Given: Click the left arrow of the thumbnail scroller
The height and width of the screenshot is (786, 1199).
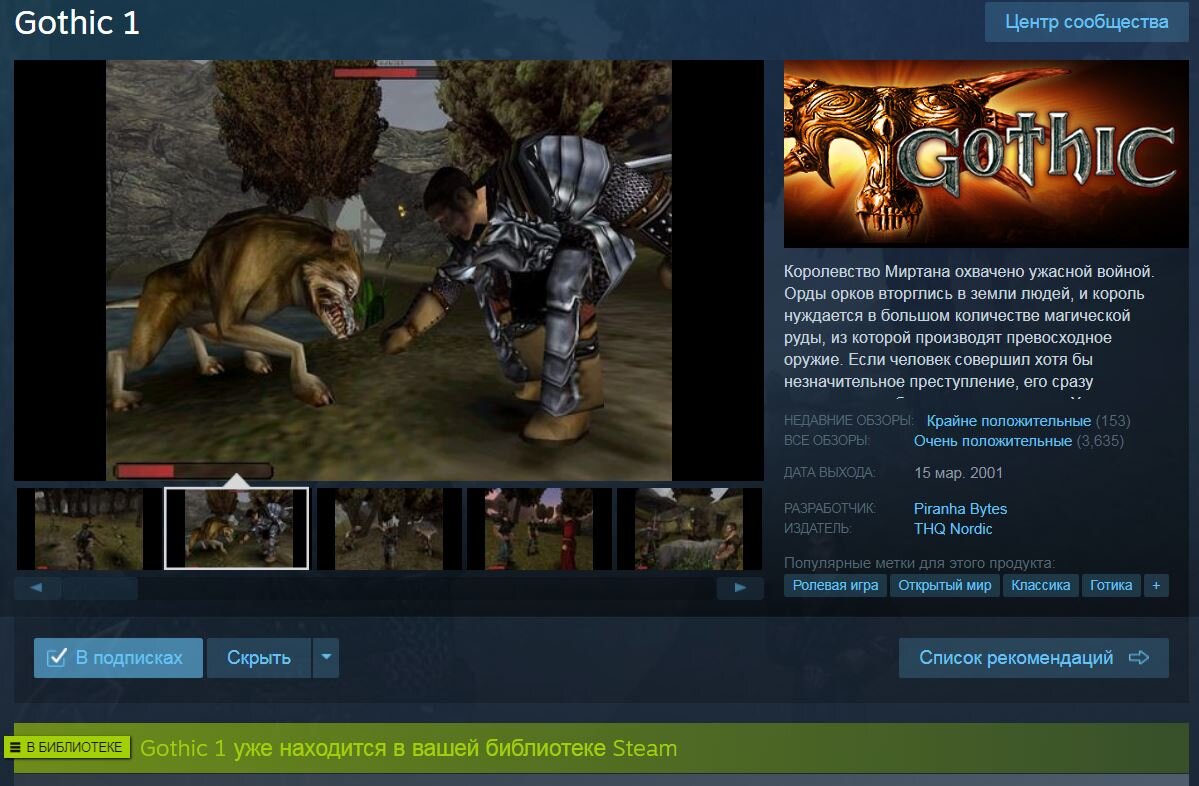Looking at the screenshot, I should (x=37, y=588).
